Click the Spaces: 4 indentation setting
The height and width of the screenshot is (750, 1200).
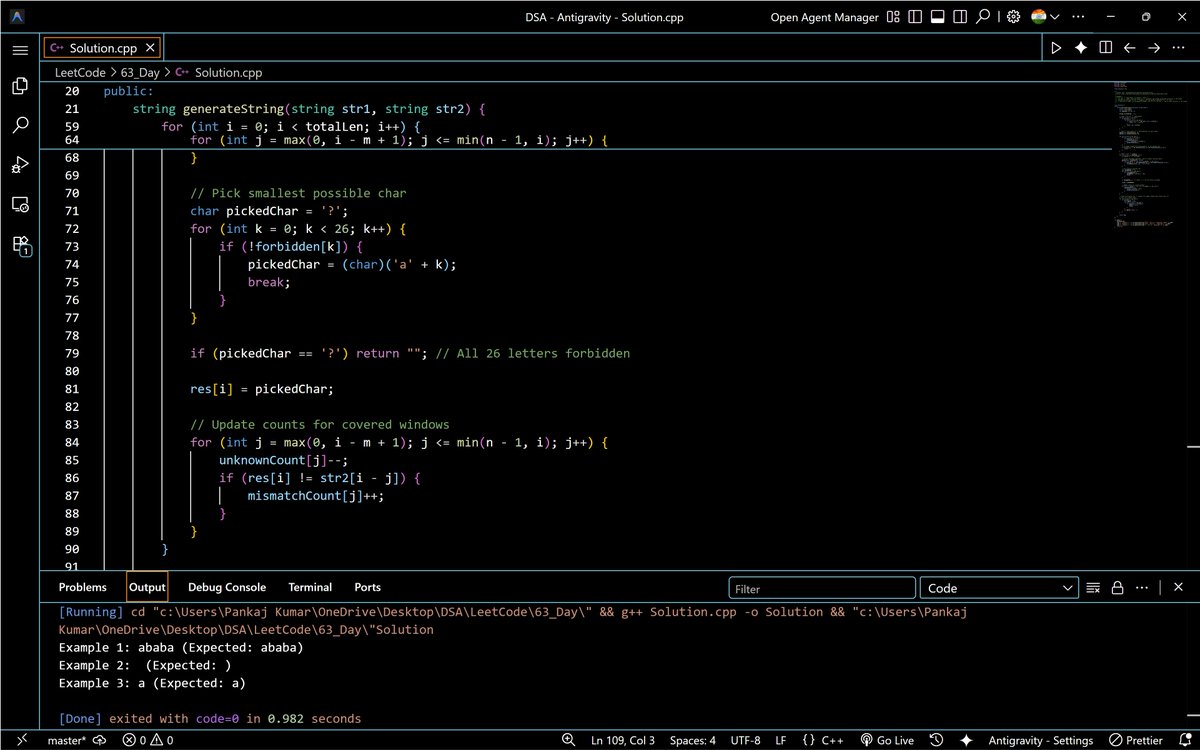(x=693, y=741)
